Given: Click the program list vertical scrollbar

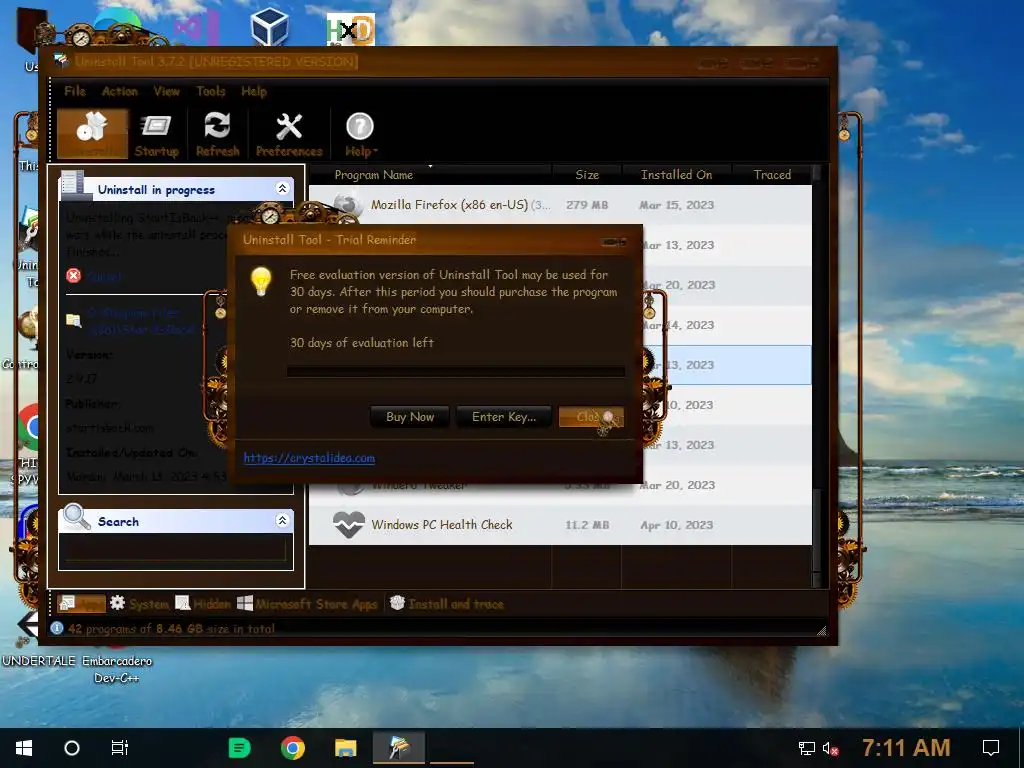Looking at the screenshot, I should [x=816, y=376].
